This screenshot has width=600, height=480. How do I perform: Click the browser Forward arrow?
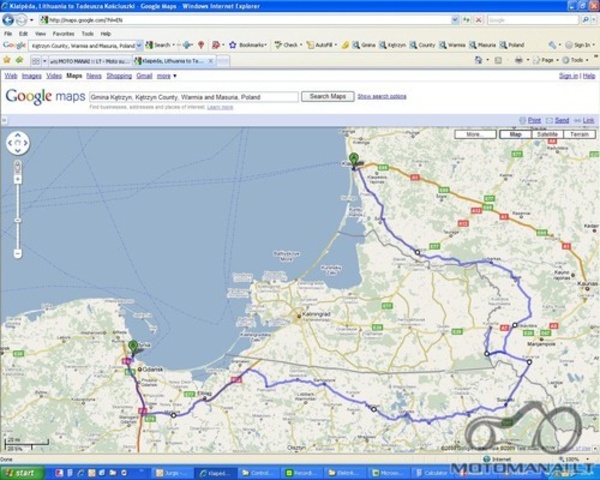click(x=21, y=20)
